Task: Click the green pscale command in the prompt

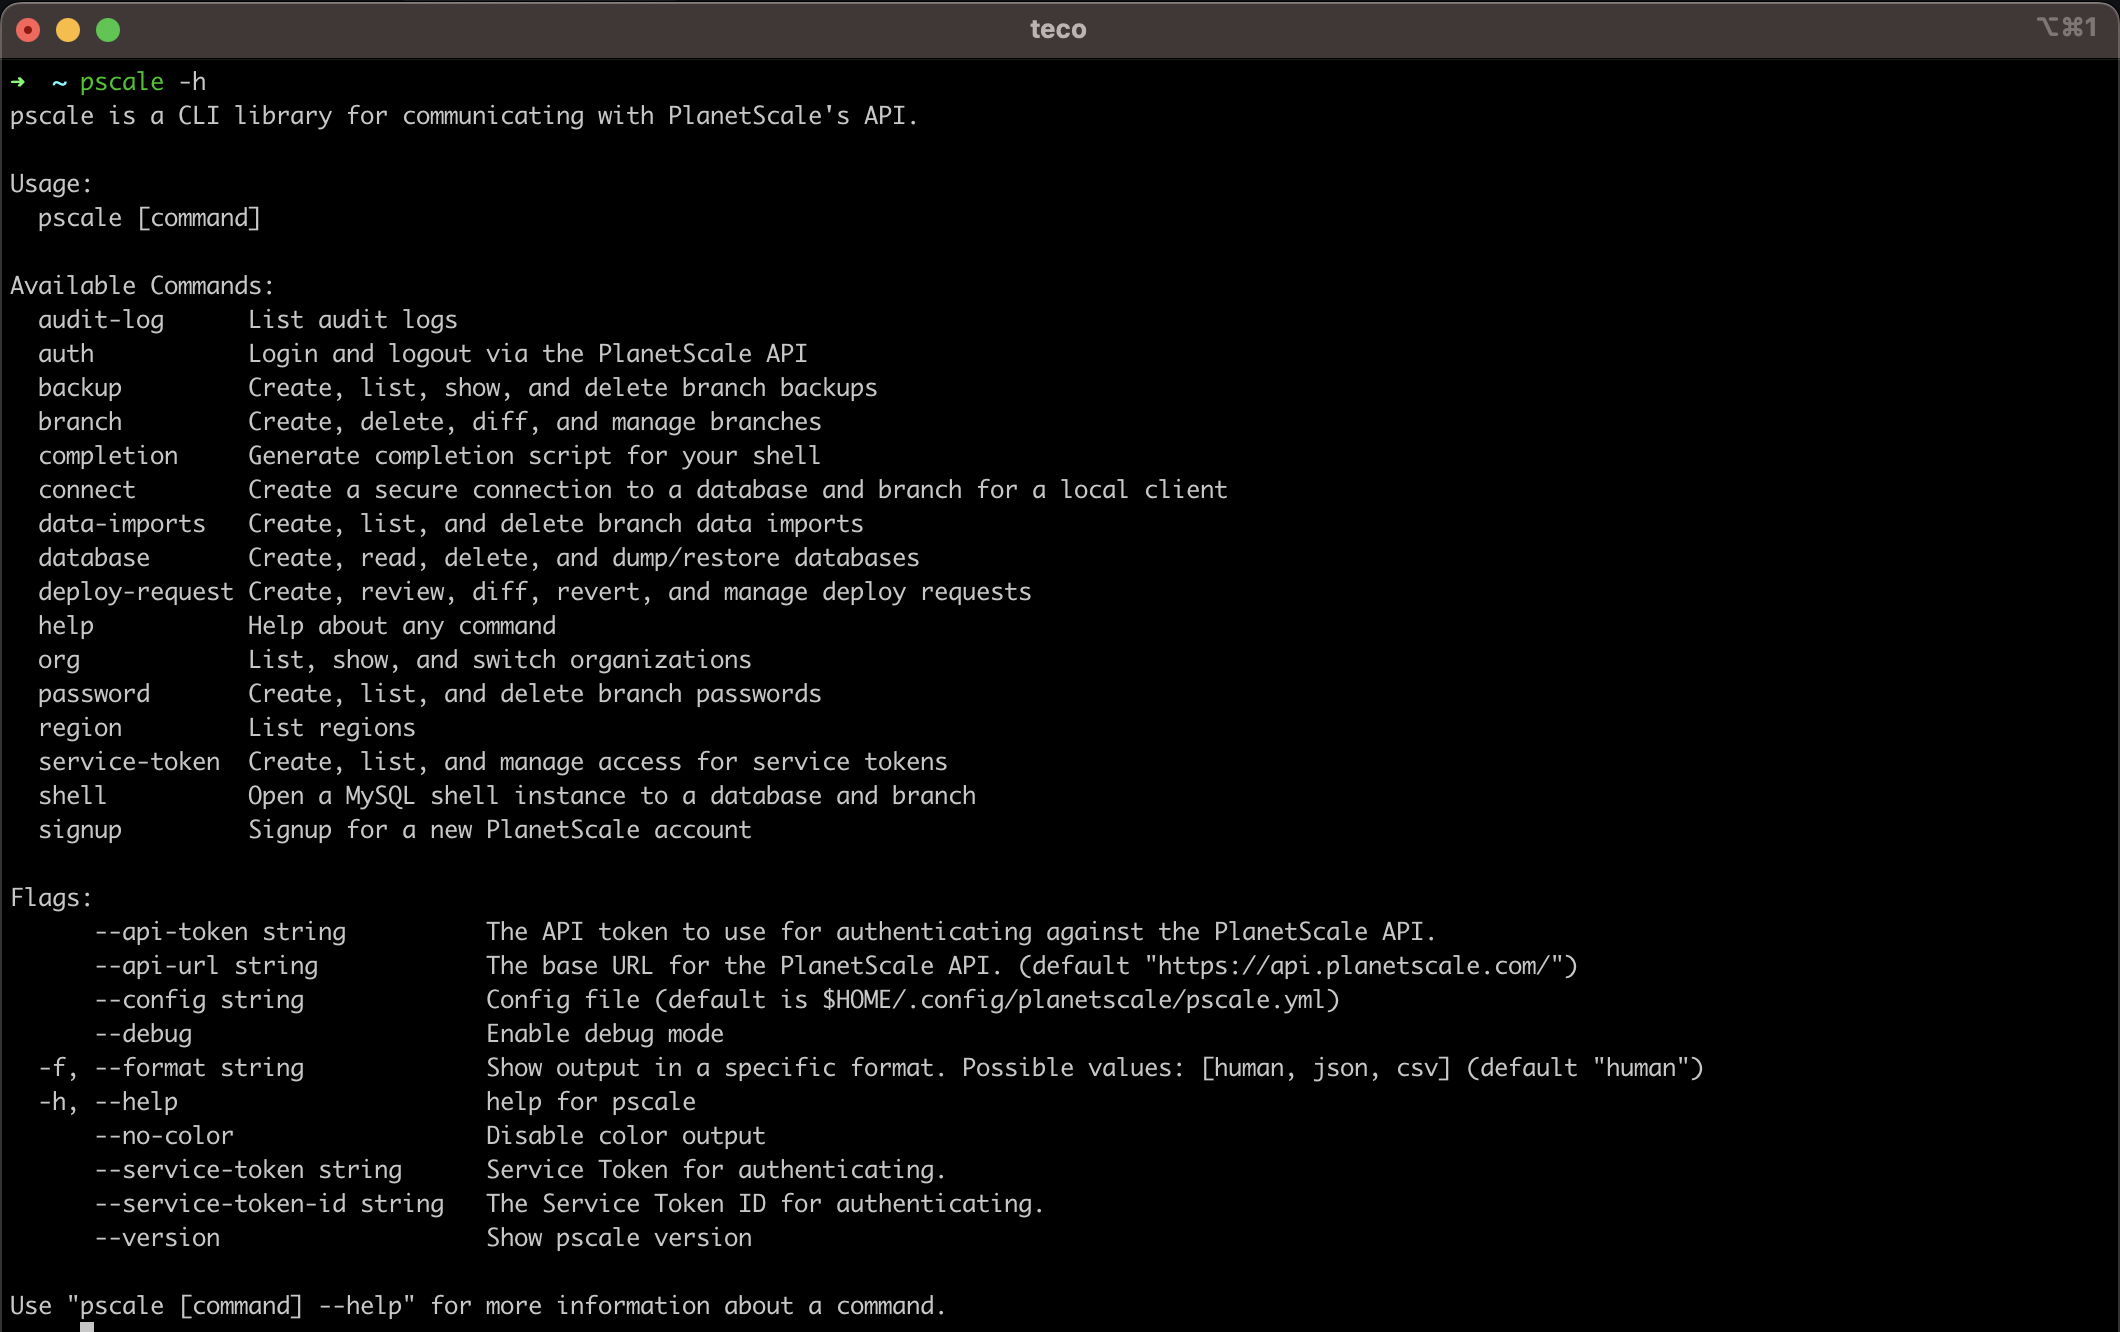Action: 120,81
